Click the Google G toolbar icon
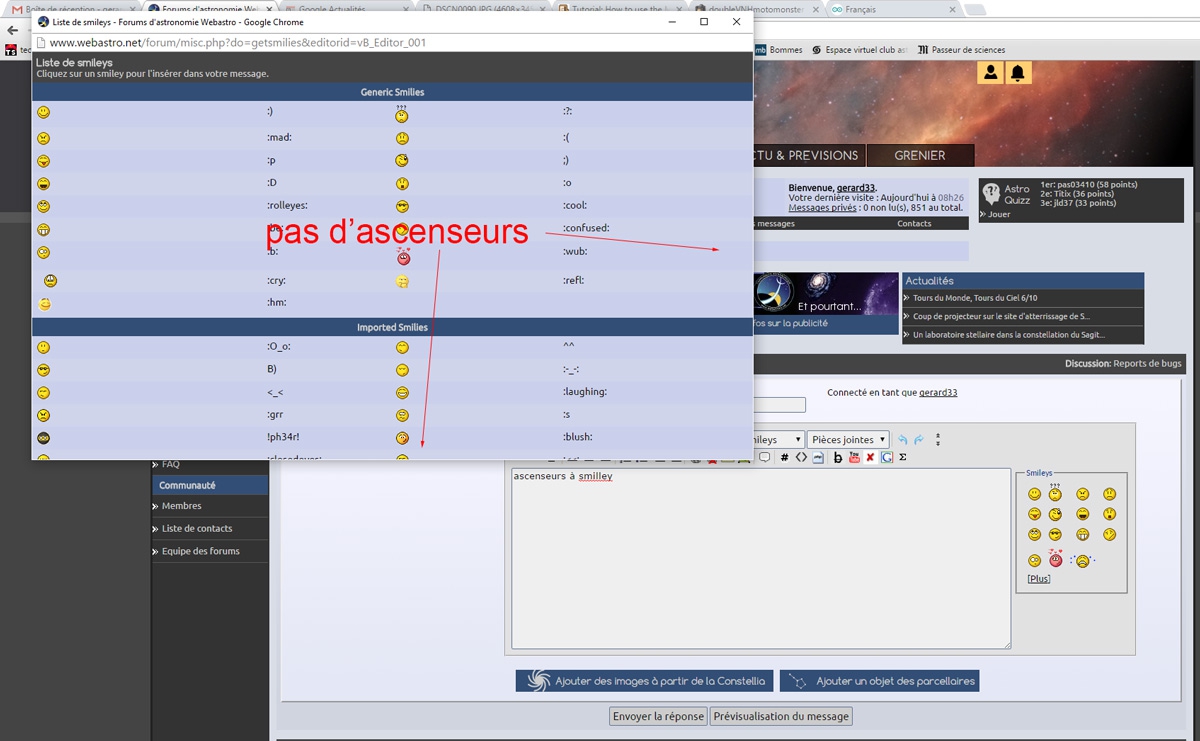The image size is (1200, 741). 887,458
